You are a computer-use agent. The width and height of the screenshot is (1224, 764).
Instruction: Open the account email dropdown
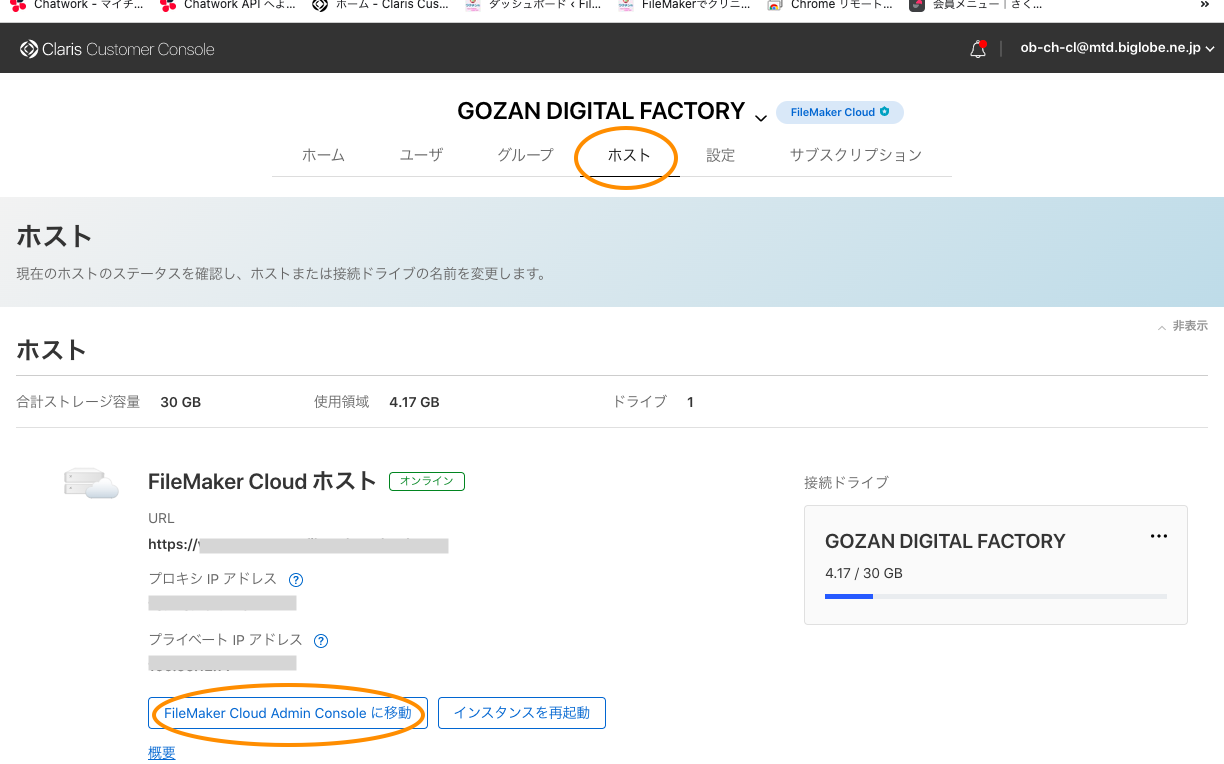tap(1117, 48)
